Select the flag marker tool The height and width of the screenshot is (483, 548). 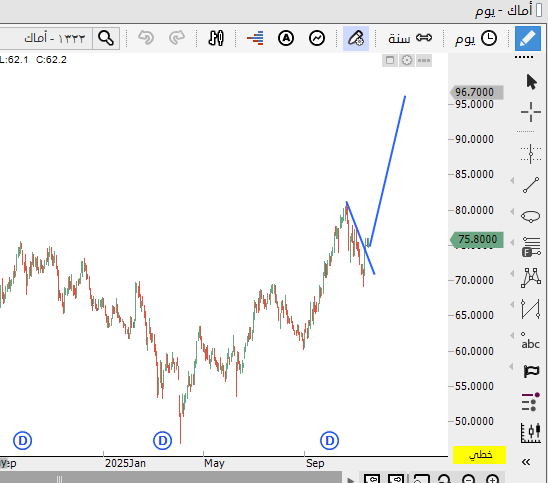click(531, 371)
